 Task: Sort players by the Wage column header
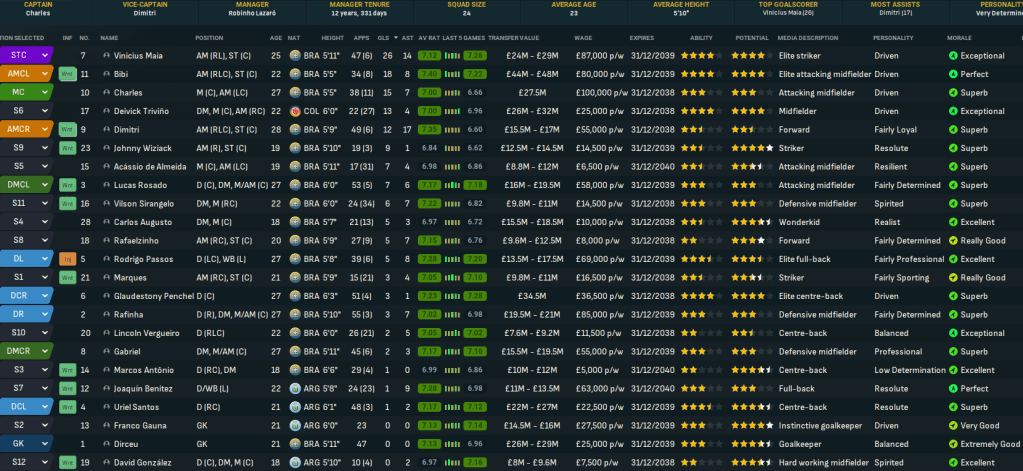click(583, 37)
